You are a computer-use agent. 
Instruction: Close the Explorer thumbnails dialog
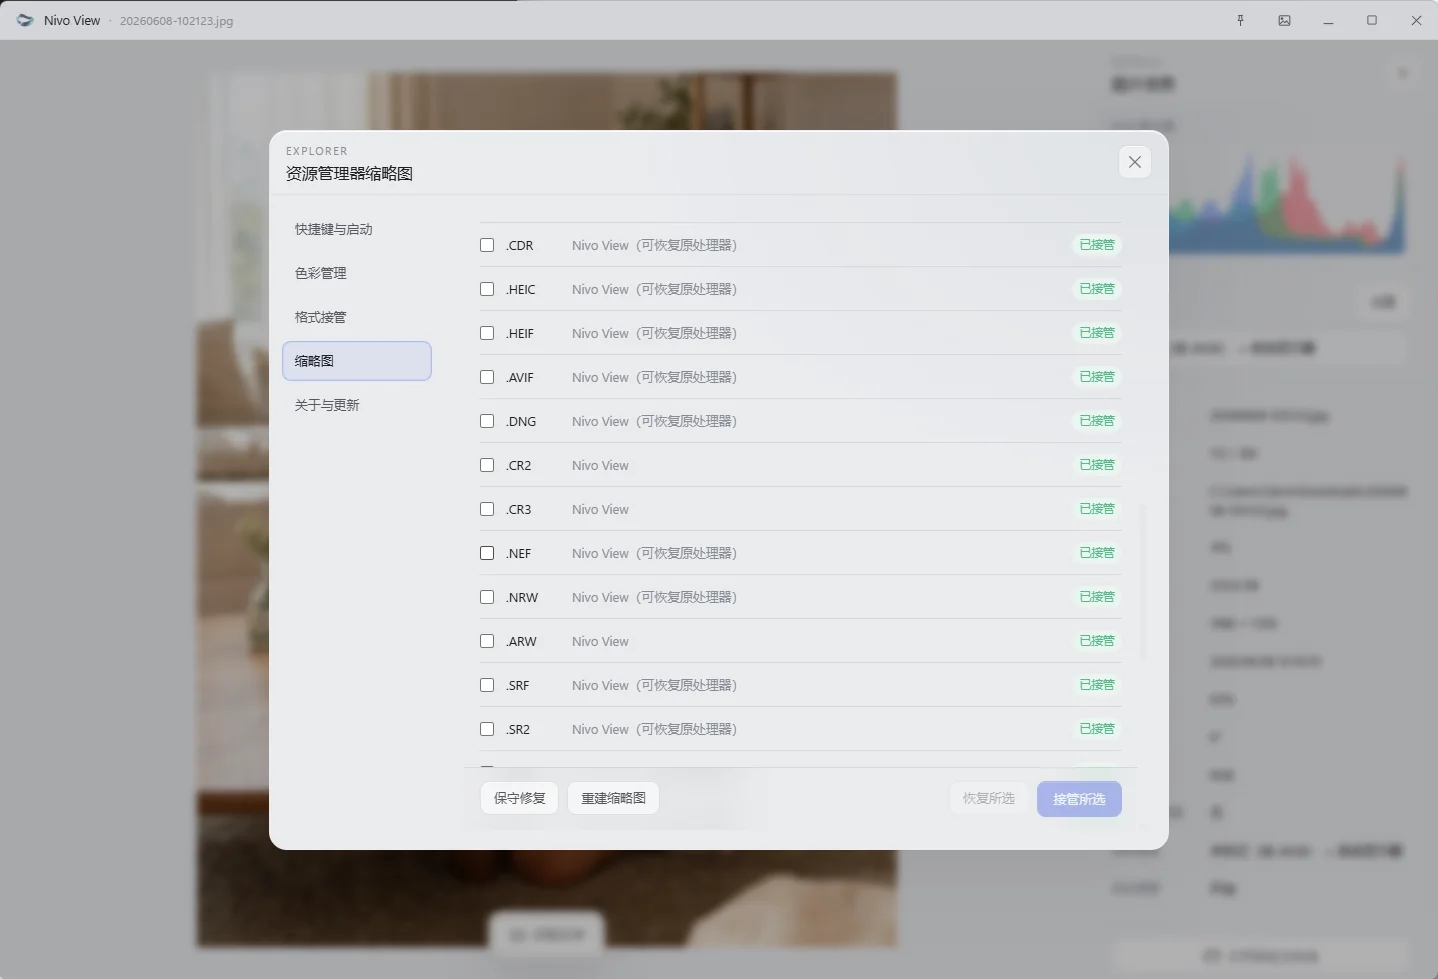[1134, 162]
